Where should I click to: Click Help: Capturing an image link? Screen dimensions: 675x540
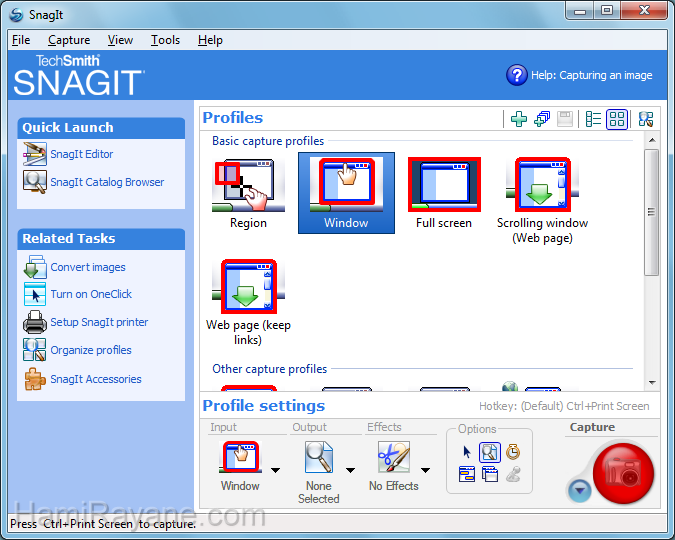591,75
